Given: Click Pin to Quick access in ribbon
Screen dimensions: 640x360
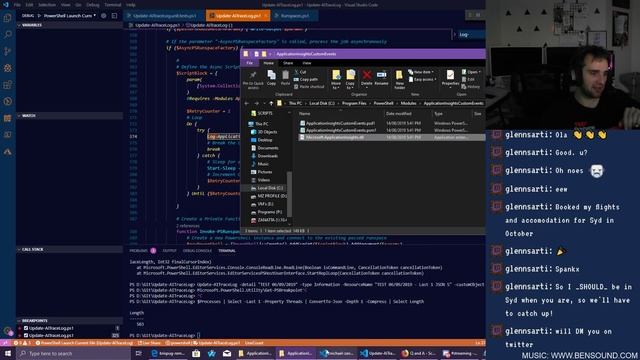Looking at the screenshot, I should 253,79.
